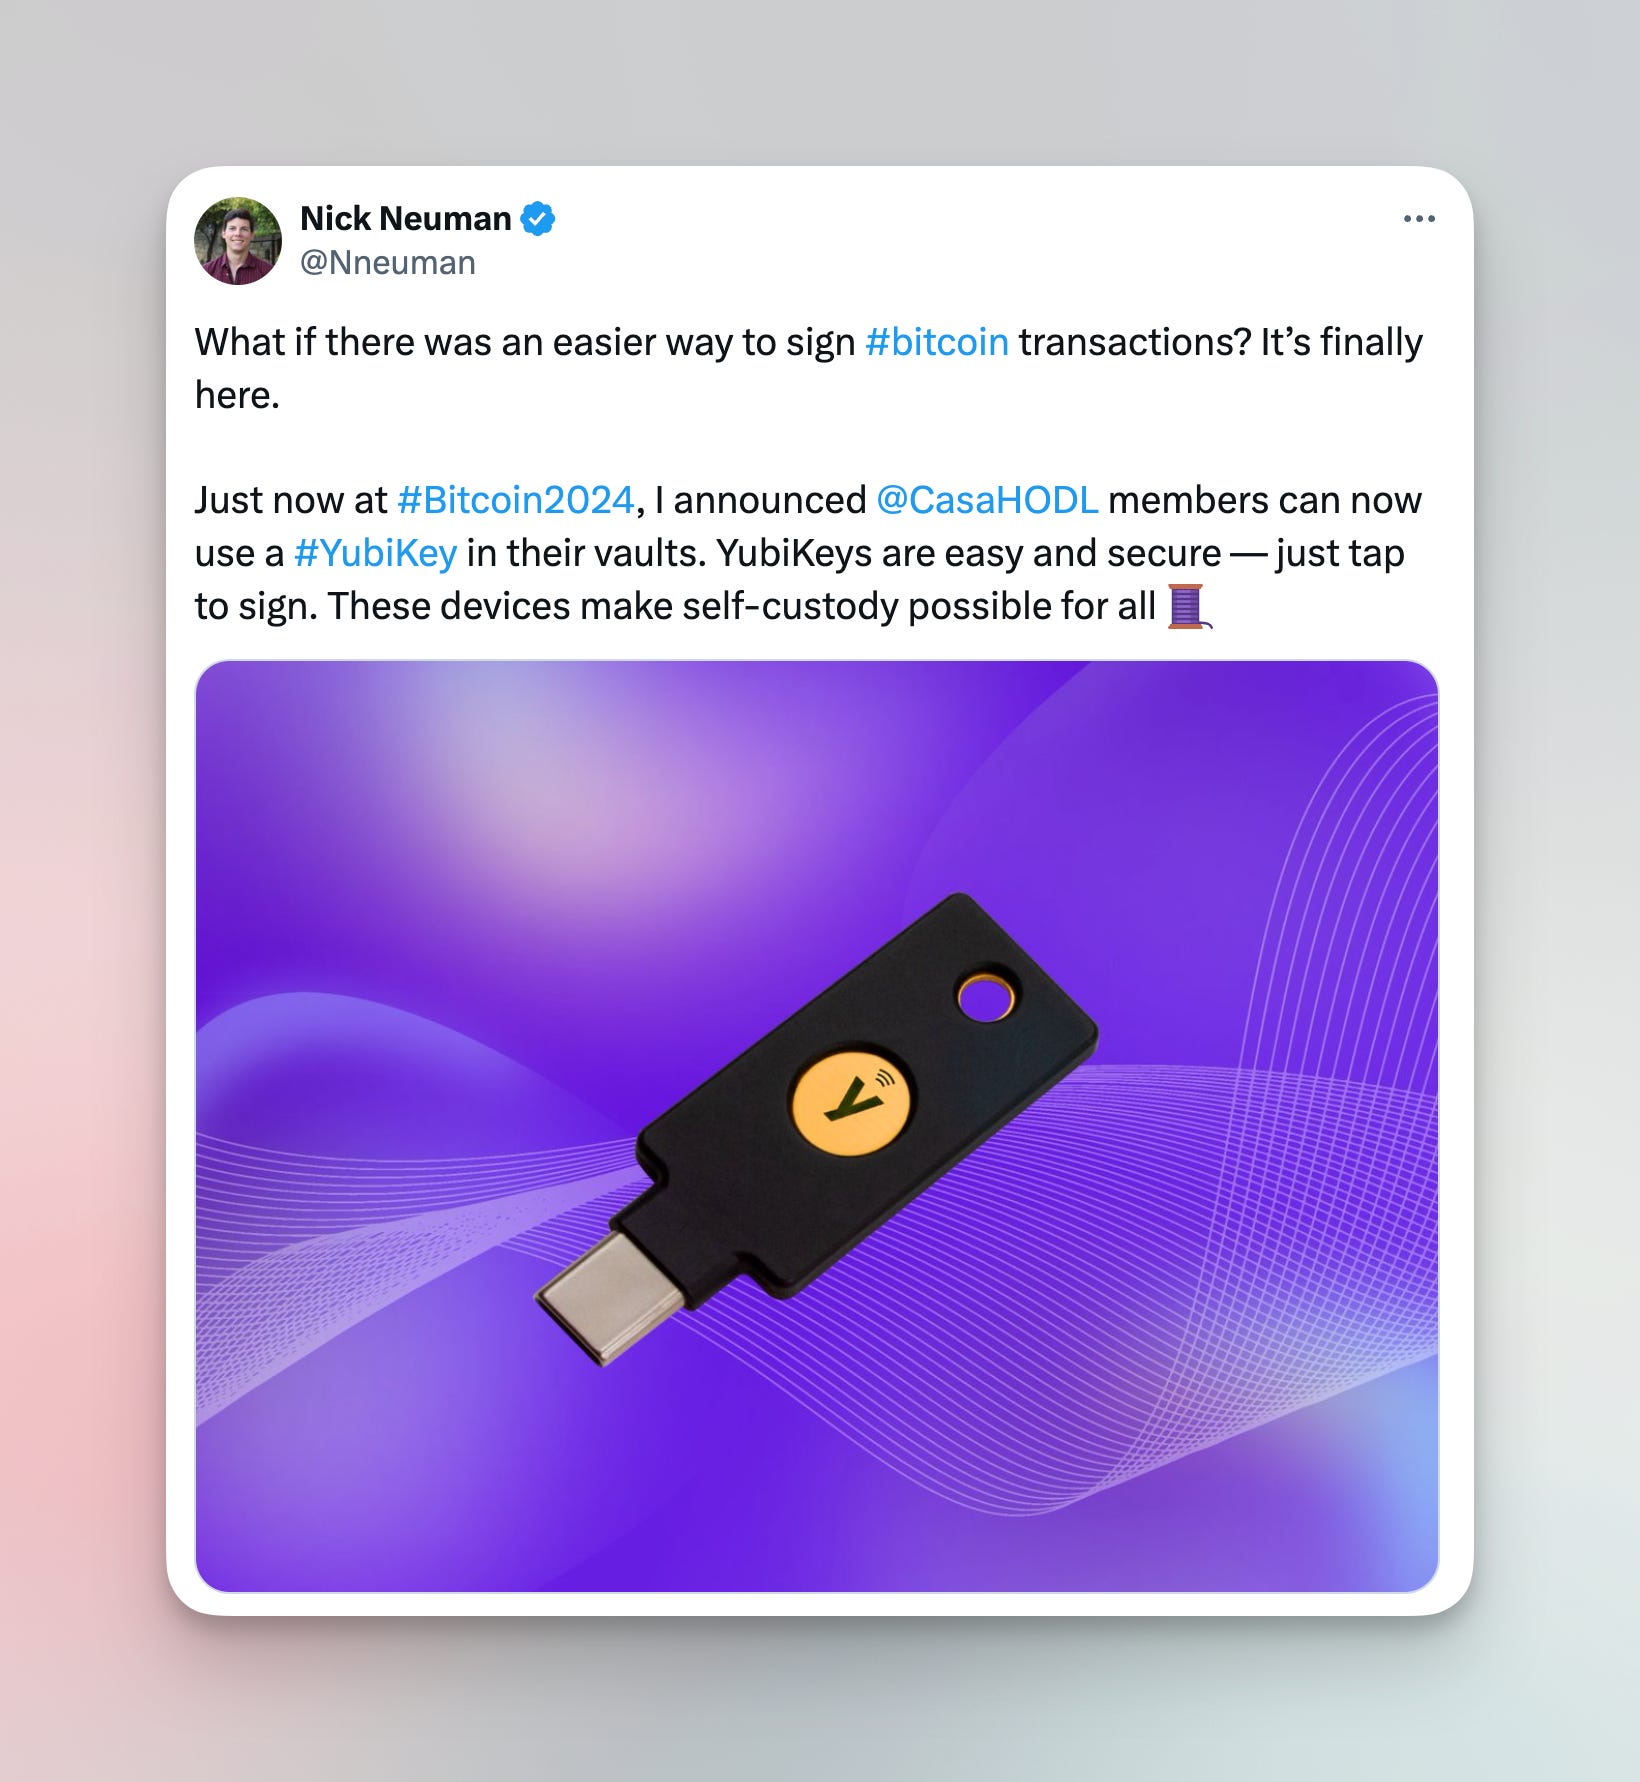This screenshot has width=1640, height=1782.
Task: Follow the #bitcoin hashtag
Action: coord(936,342)
